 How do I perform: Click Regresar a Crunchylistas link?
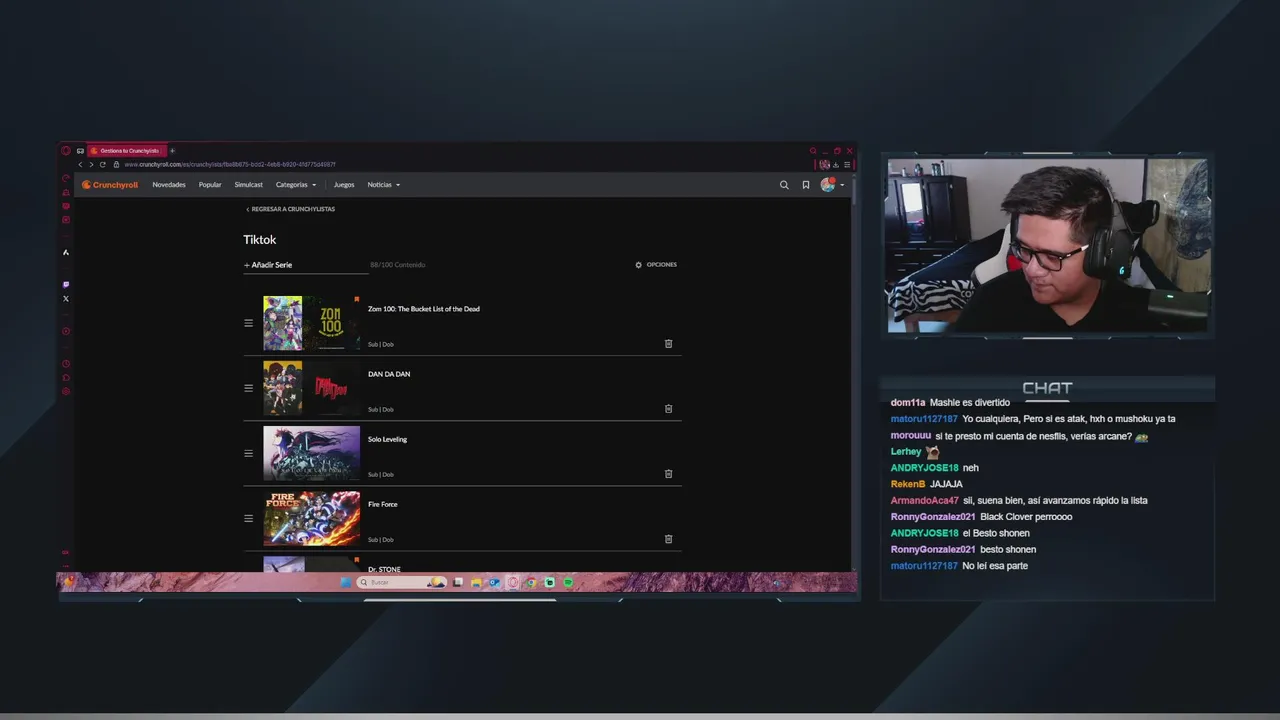(290, 209)
